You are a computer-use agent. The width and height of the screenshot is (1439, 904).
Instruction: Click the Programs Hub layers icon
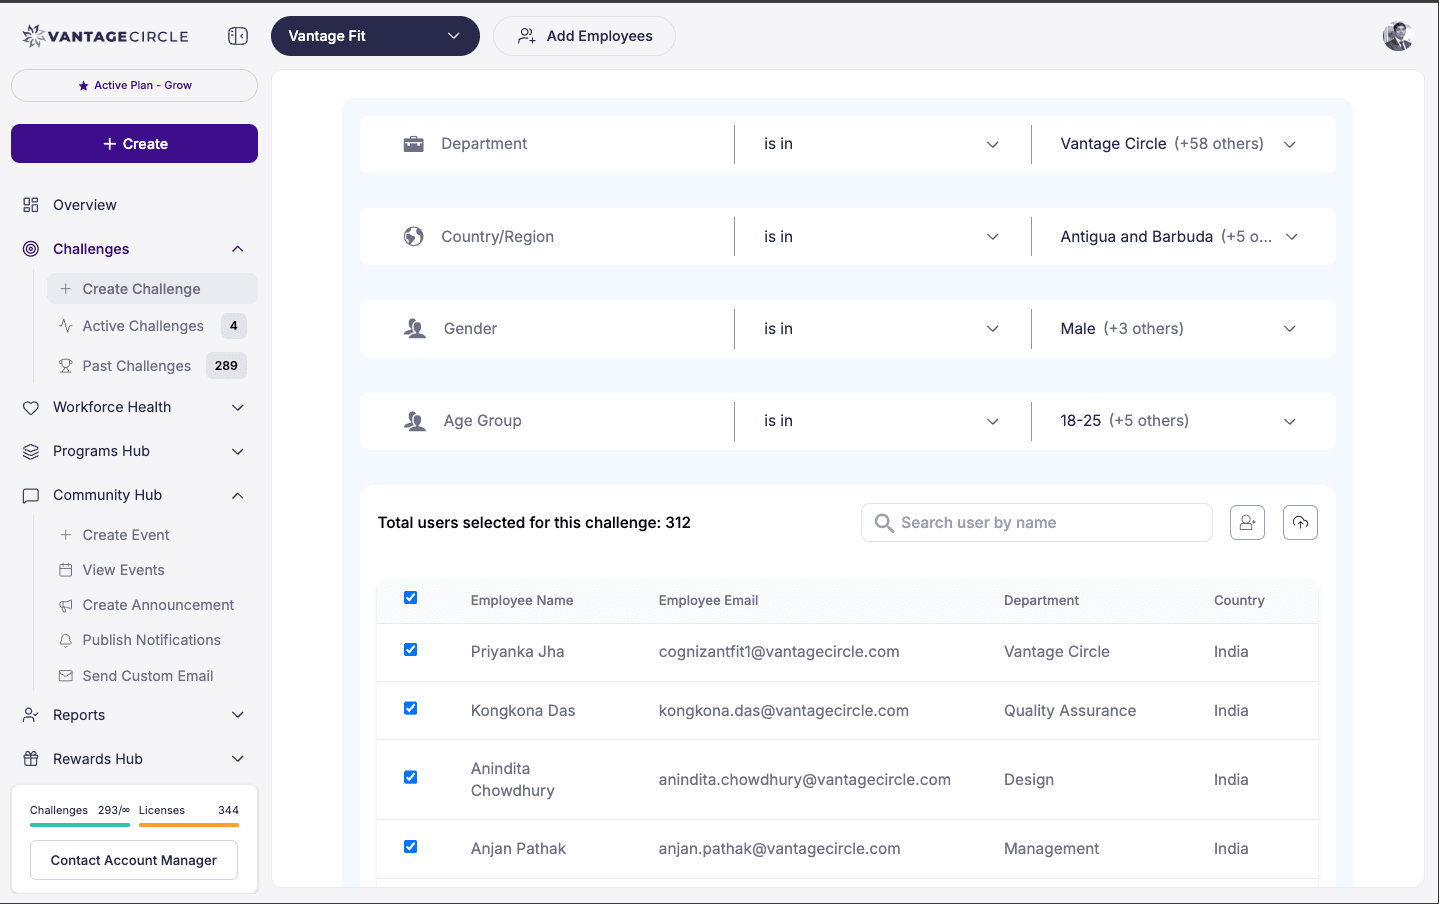coord(31,451)
